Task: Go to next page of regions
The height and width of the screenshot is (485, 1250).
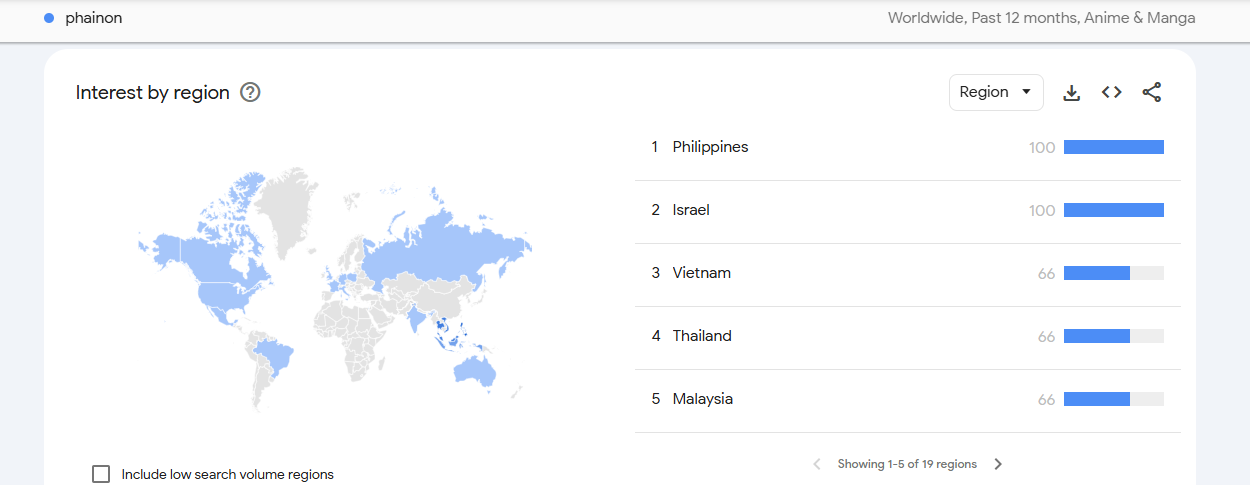Action: point(998,464)
